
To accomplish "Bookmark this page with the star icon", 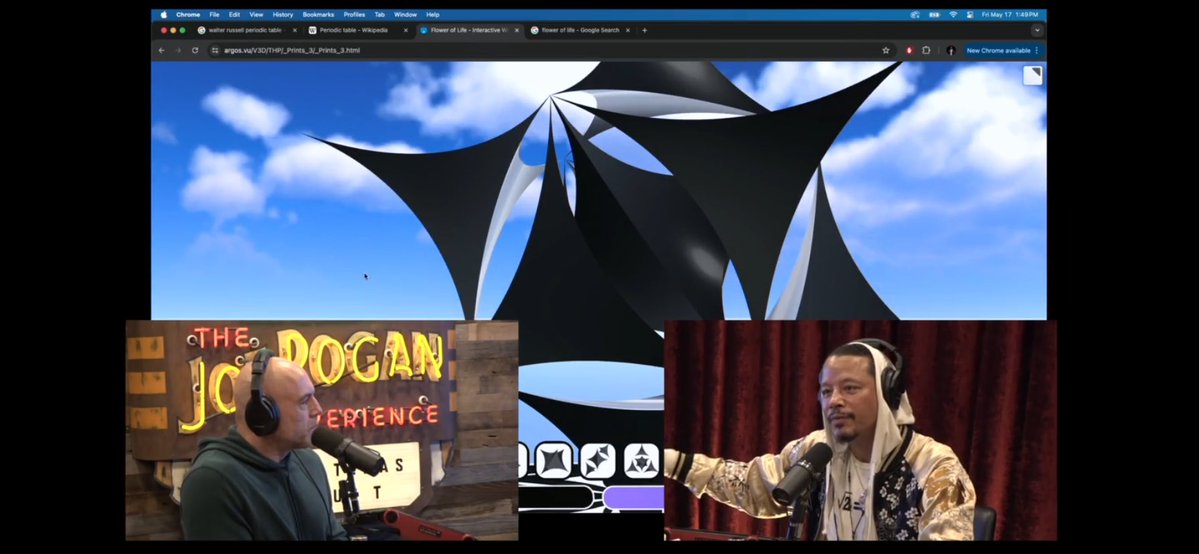I will (x=885, y=50).
